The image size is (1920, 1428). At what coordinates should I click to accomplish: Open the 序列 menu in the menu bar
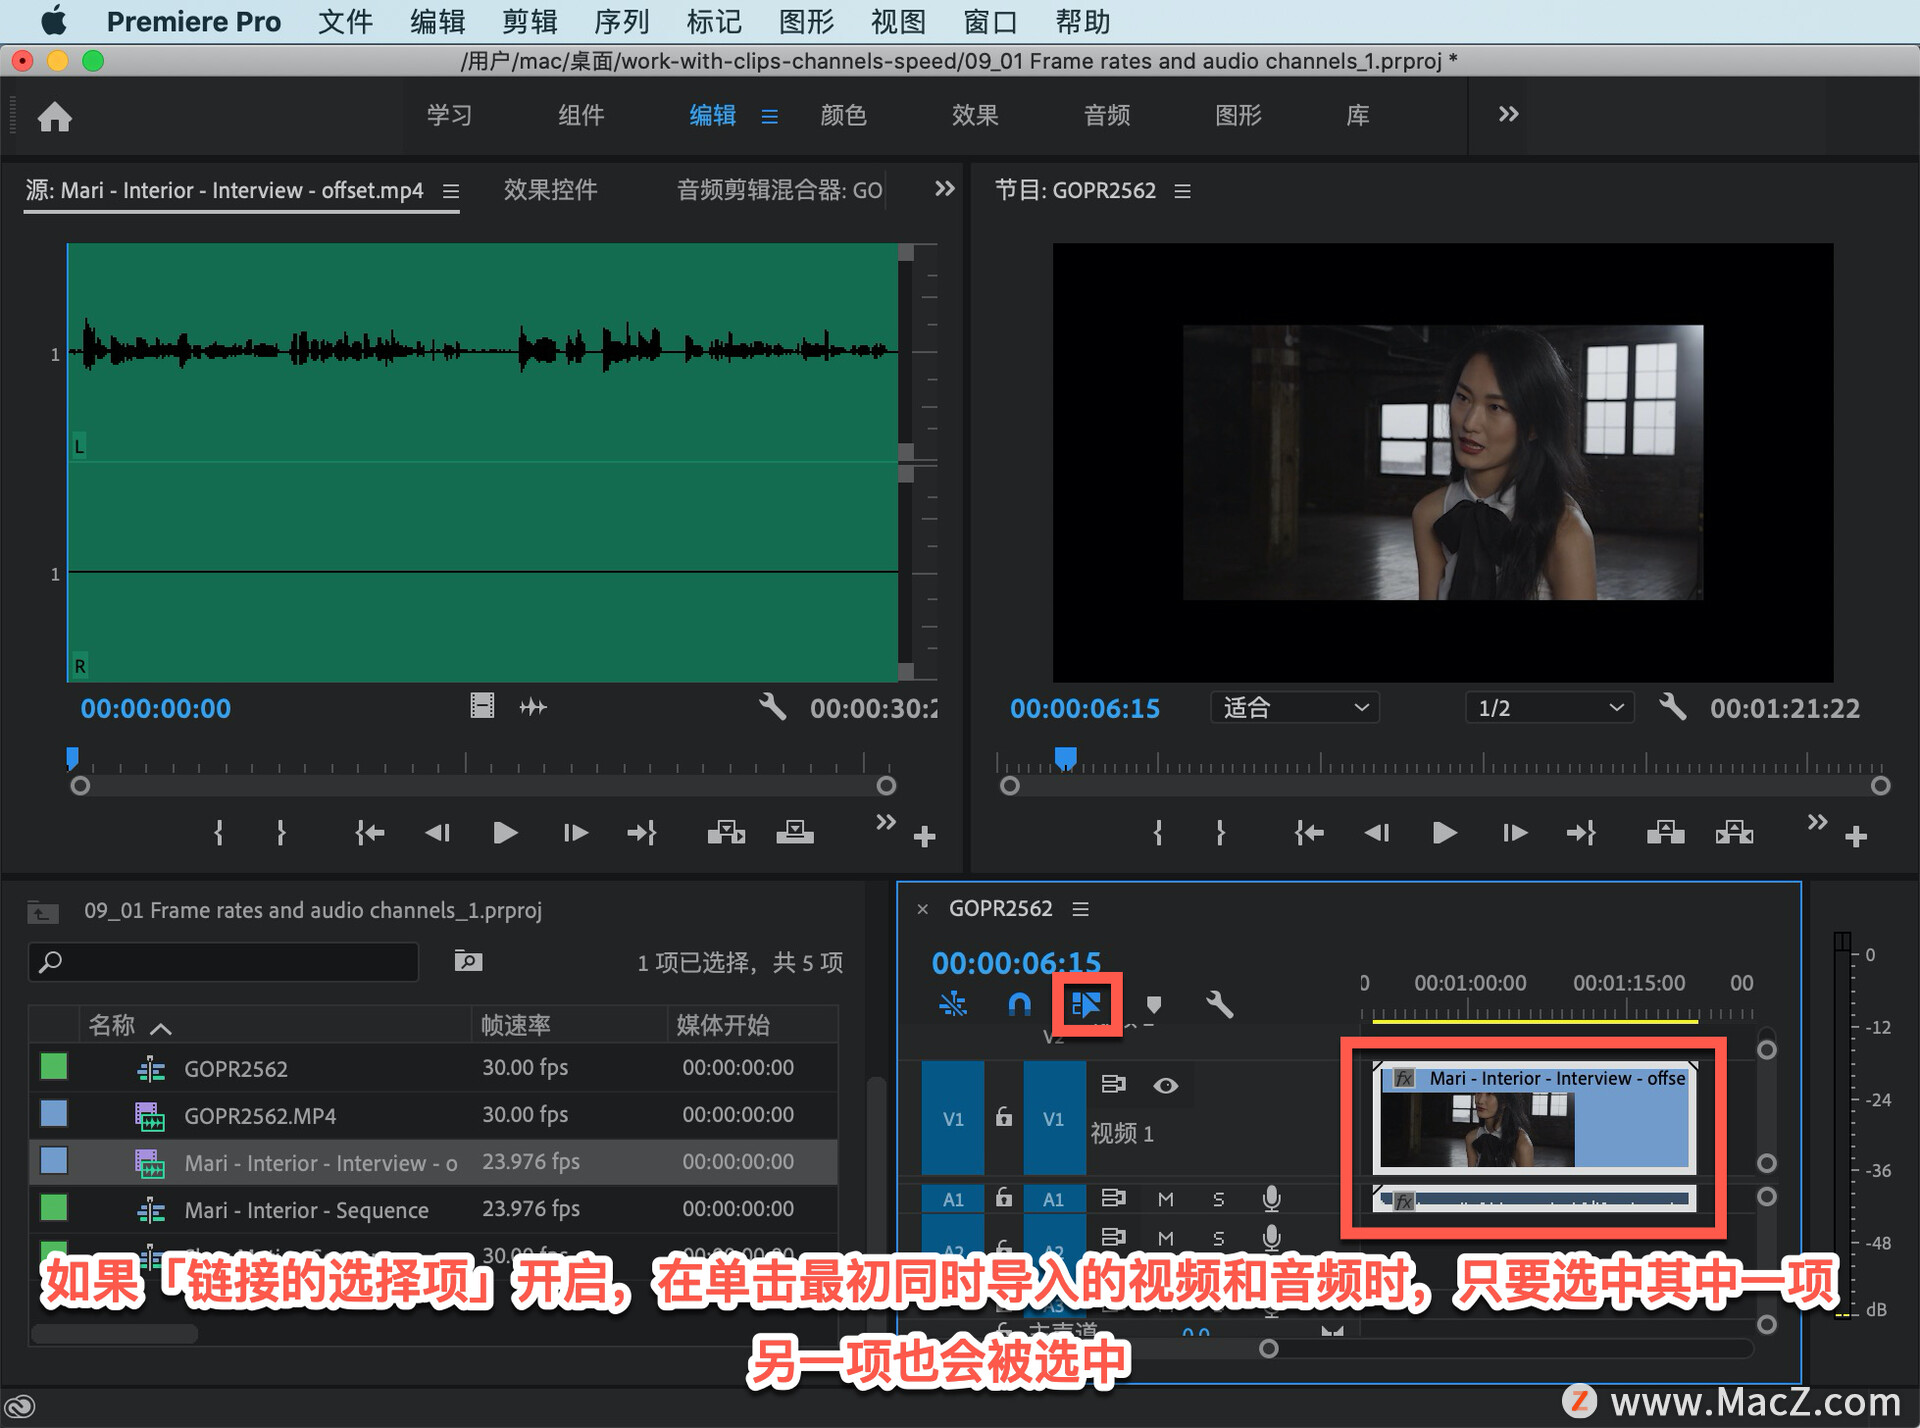(x=621, y=21)
